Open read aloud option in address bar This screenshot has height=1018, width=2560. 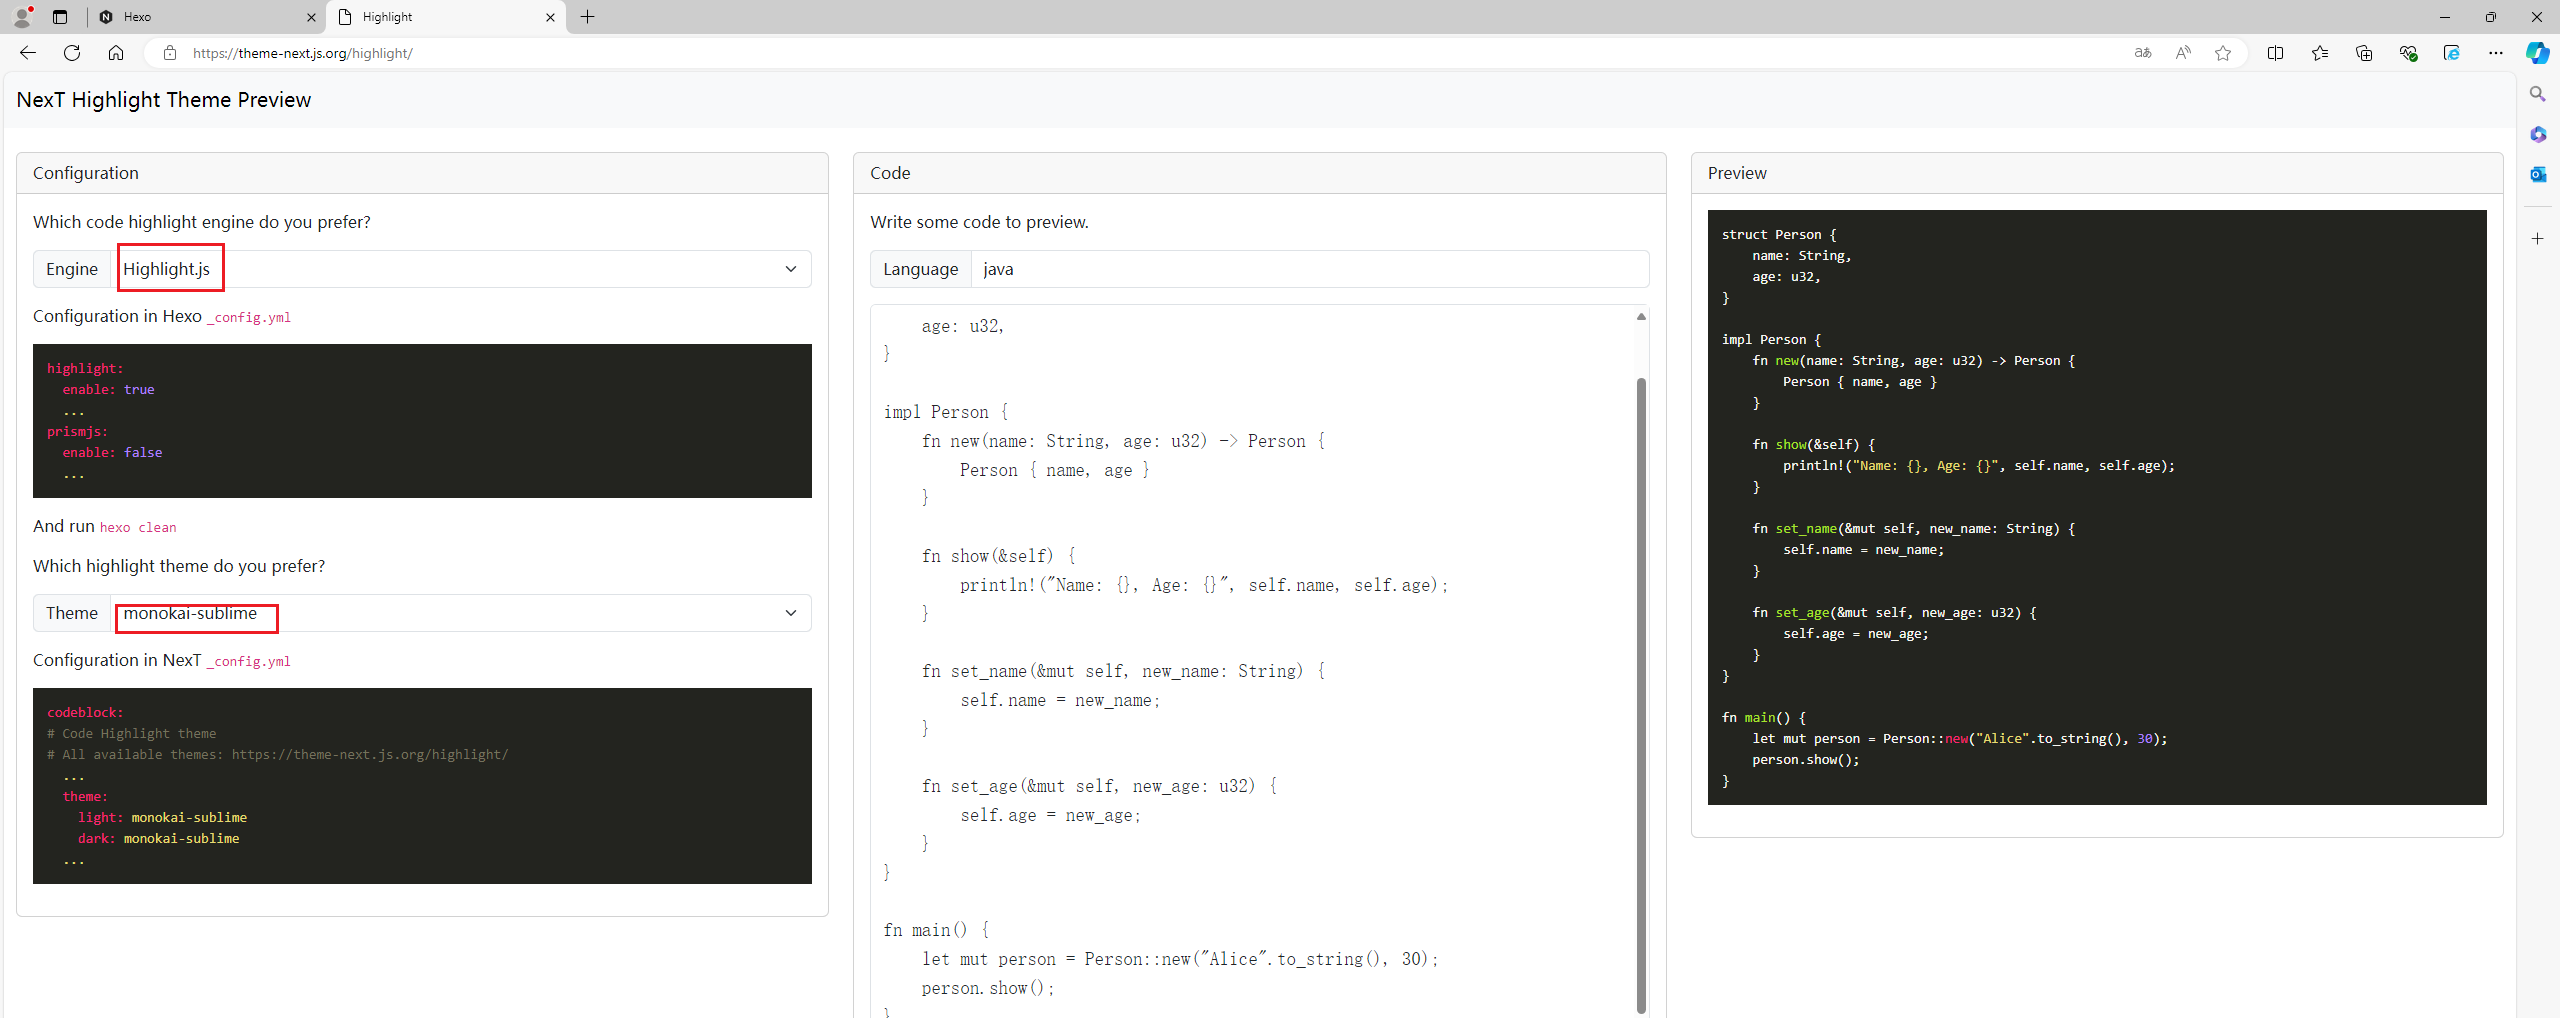coord(2183,53)
